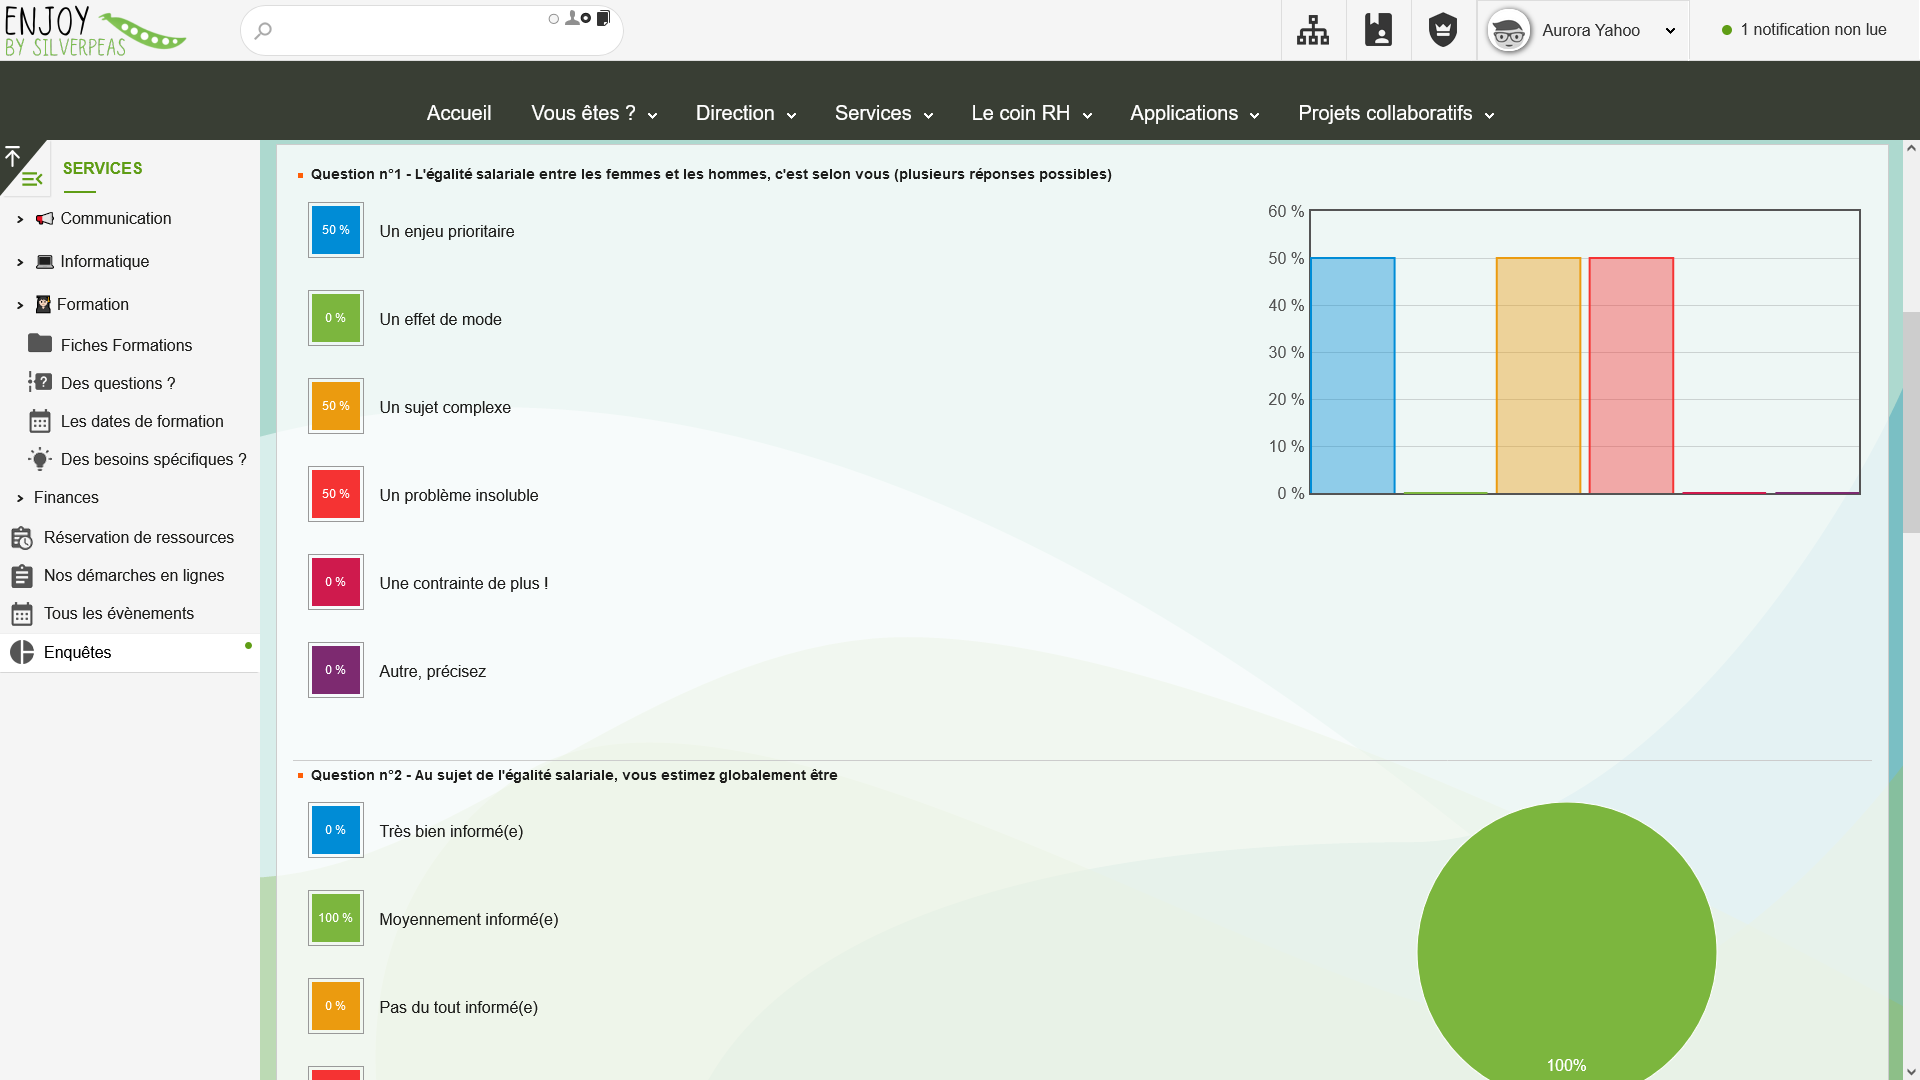Click orange 0 % swatch for Pas du tout informé(e)
Viewport: 1920px width, 1080px height.
tap(336, 1006)
